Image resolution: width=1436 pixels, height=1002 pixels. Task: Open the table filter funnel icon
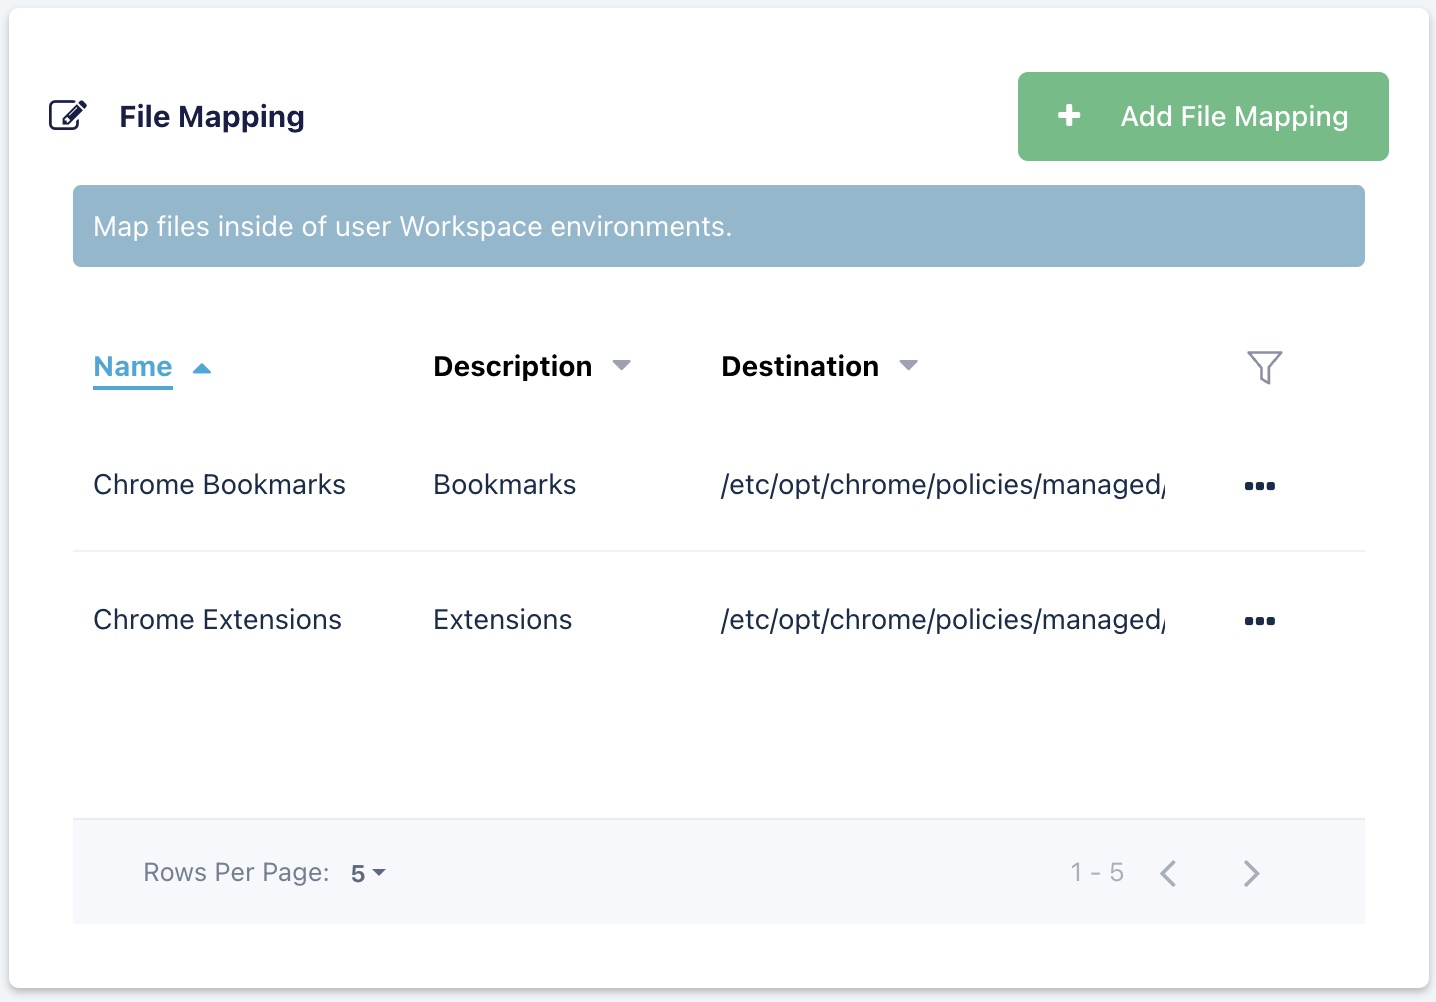point(1264,367)
